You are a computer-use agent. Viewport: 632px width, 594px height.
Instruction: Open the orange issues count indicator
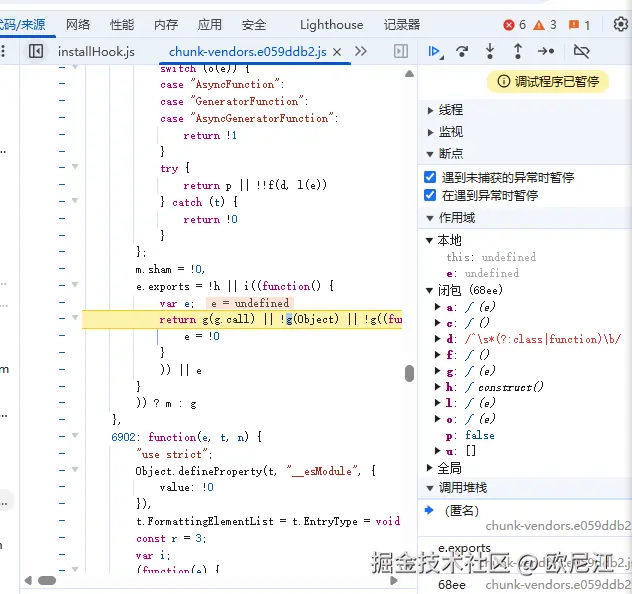[x=579, y=25]
